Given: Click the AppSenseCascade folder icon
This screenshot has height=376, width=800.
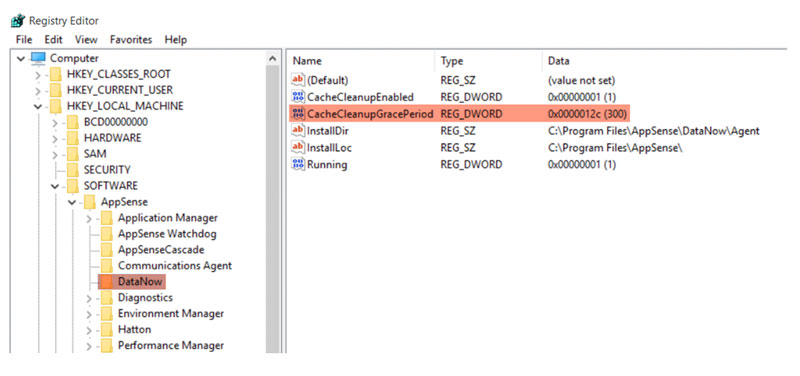Looking at the screenshot, I should pos(107,249).
